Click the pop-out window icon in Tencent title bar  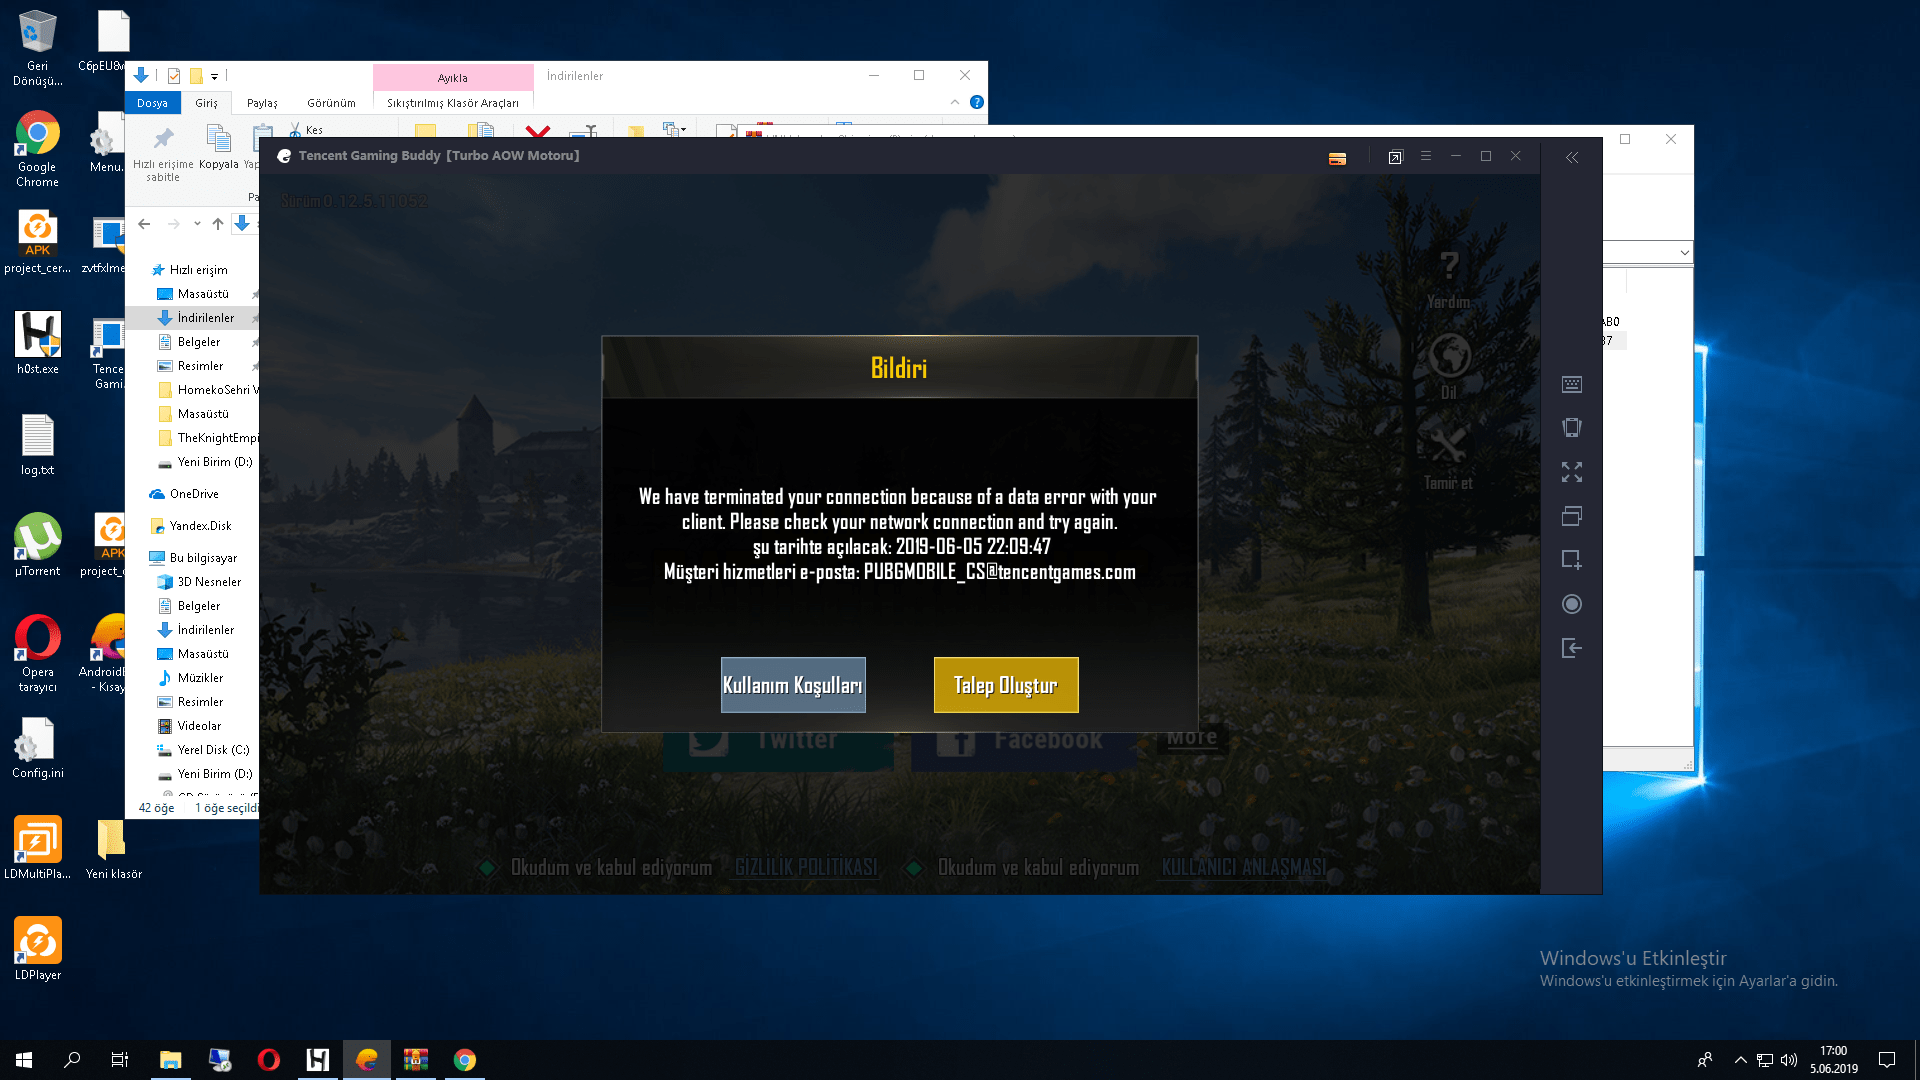click(x=1395, y=157)
